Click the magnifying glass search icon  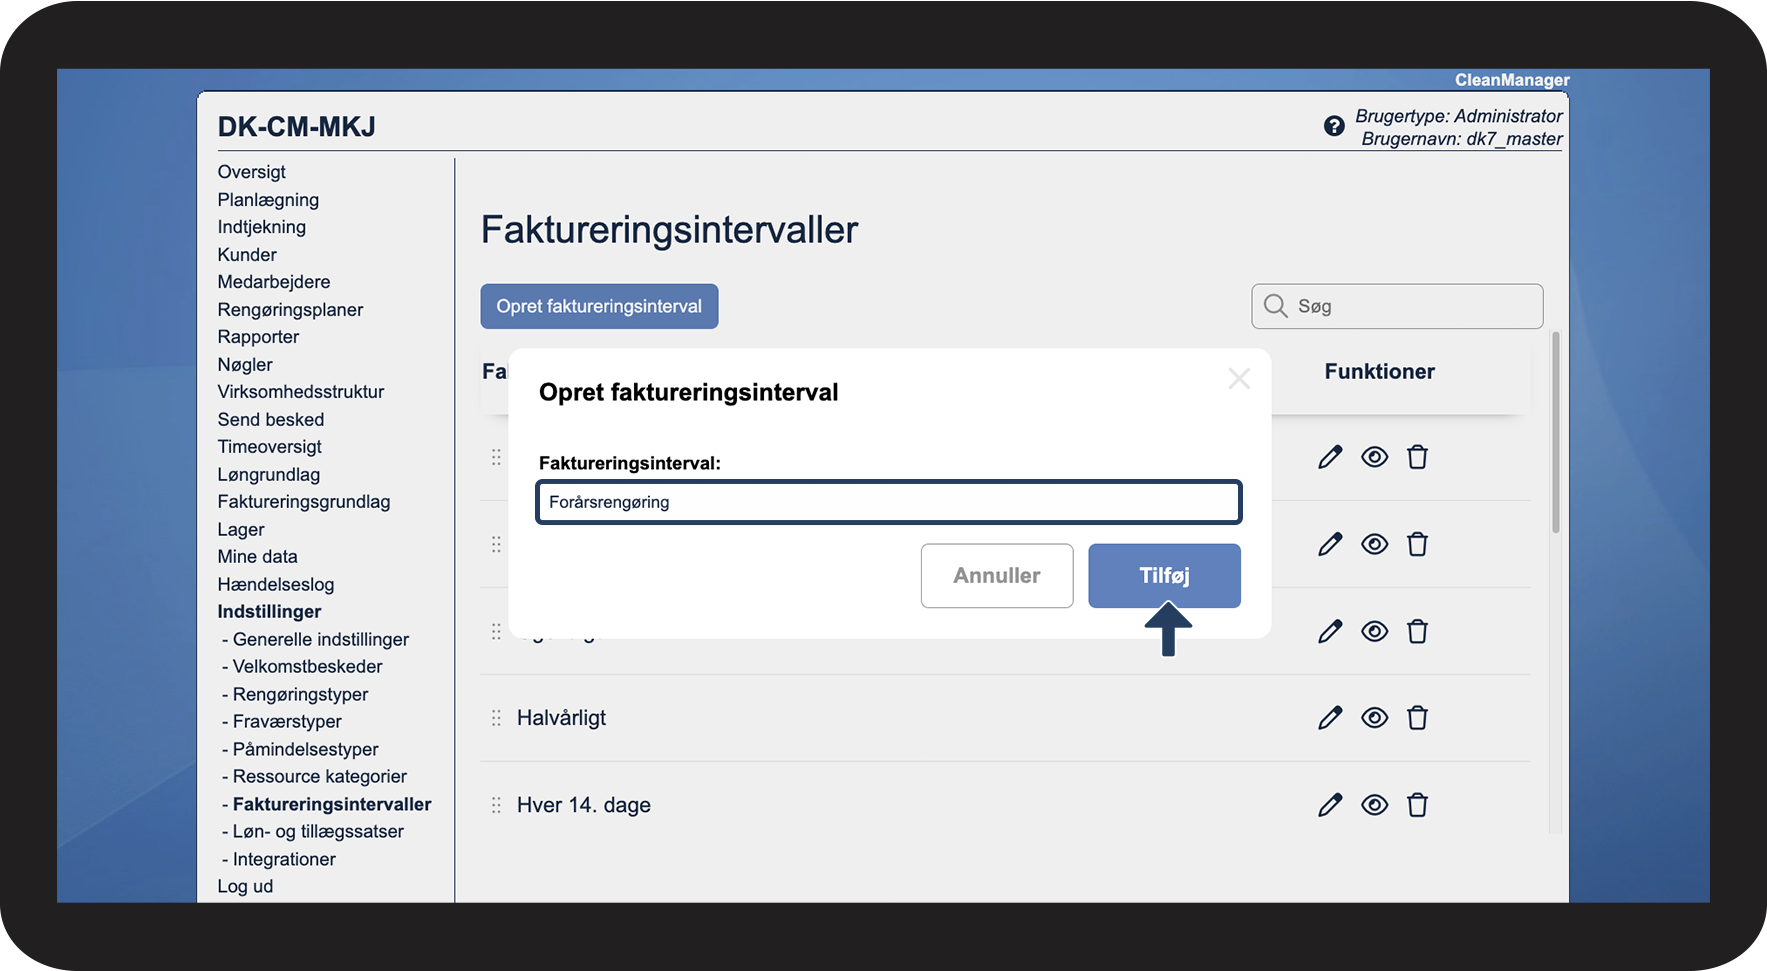click(1275, 306)
